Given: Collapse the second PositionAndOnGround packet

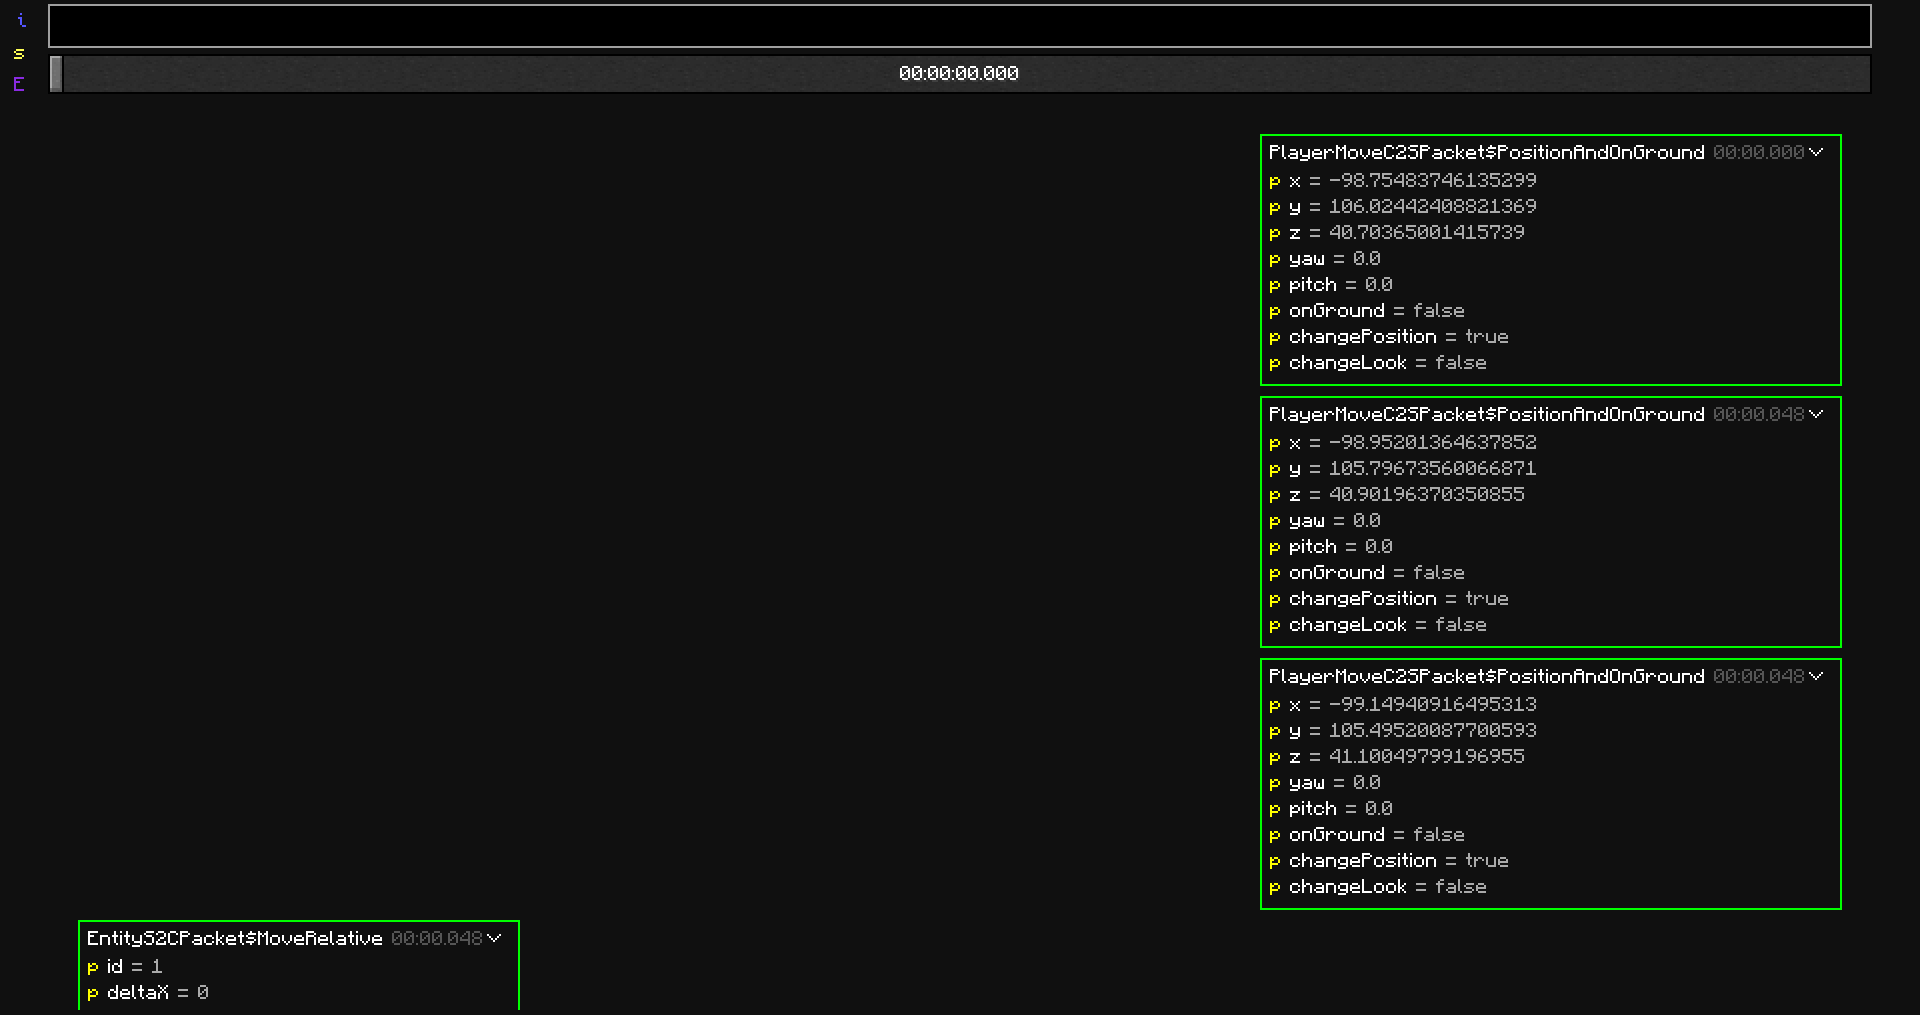Looking at the screenshot, I should tap(1816, 414).
